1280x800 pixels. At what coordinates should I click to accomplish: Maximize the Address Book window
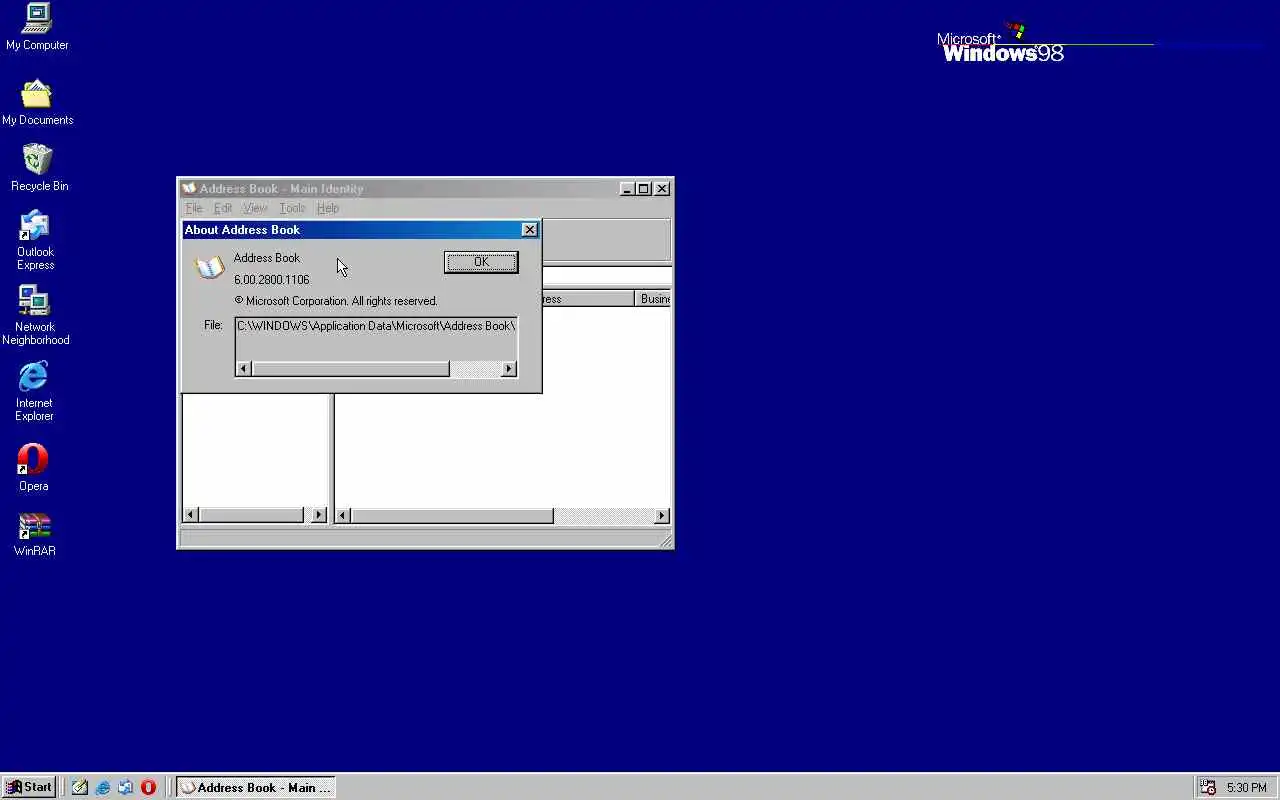tap(643, 189)
